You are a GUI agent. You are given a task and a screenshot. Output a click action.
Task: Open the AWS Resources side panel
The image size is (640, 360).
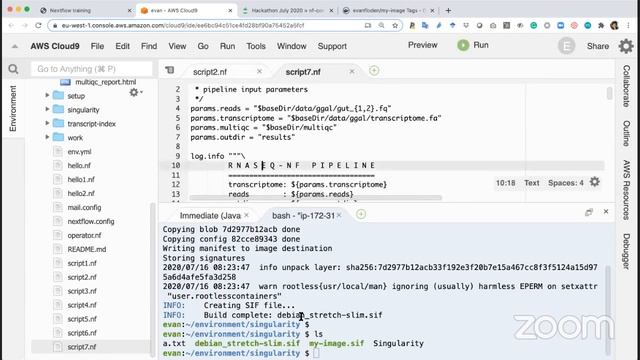pos(627,190)
